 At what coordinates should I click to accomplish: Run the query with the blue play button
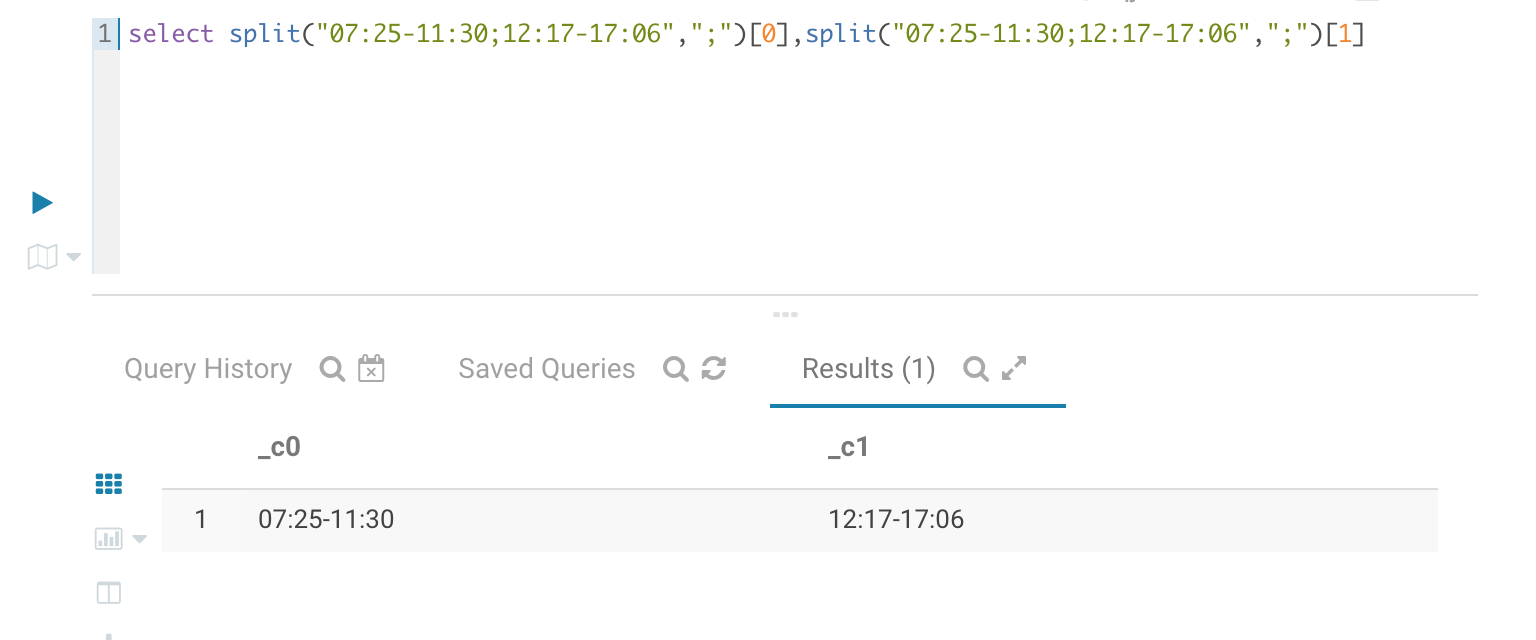point(42,203)
